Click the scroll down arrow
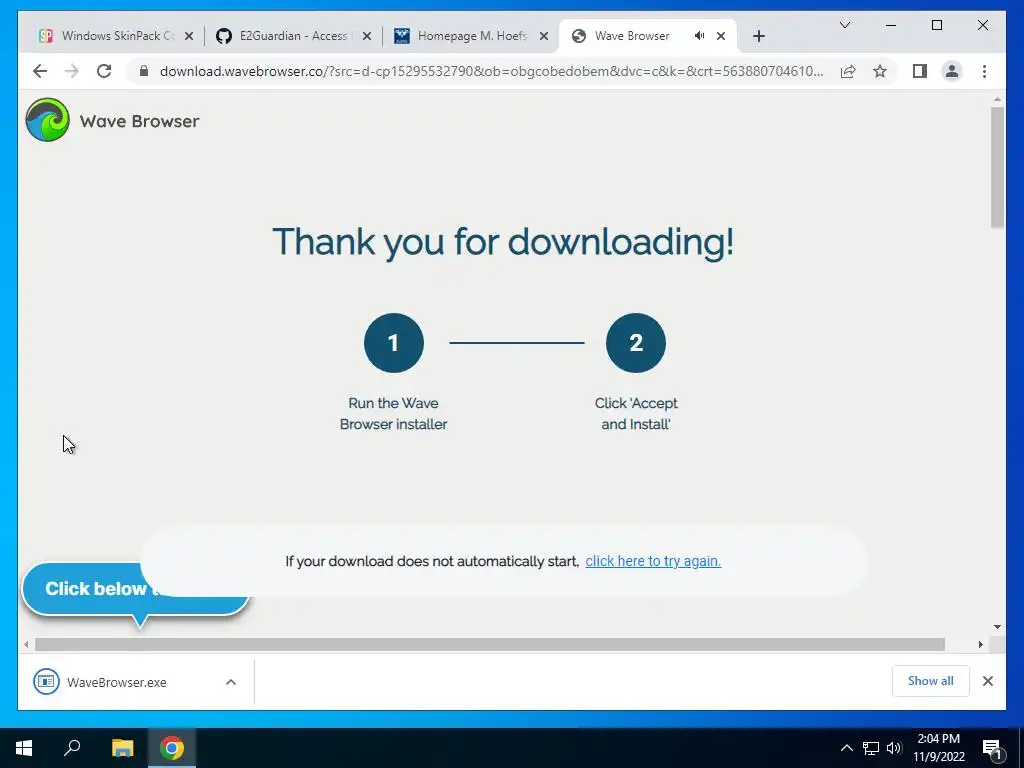The width and height of the screenshot is (1024, 768). (997, 627)
